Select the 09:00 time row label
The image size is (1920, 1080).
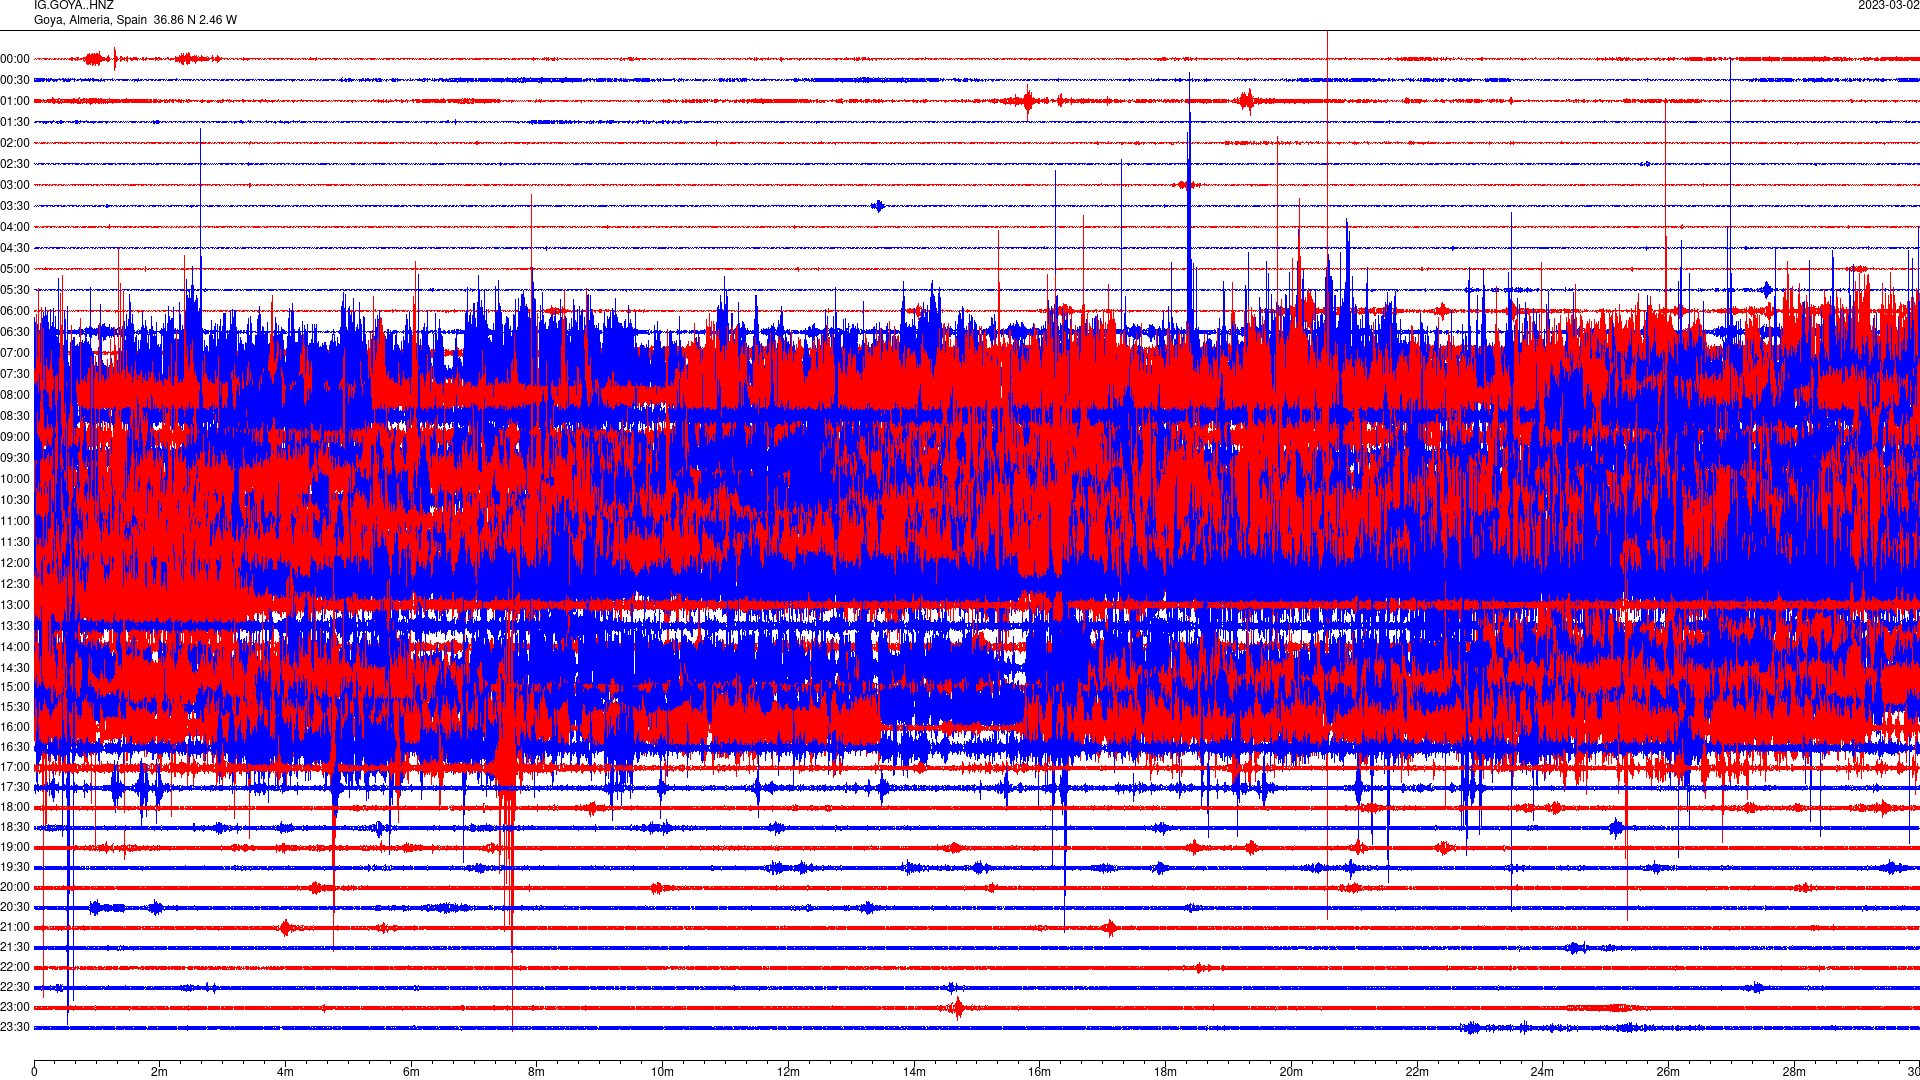pos(15,437)
